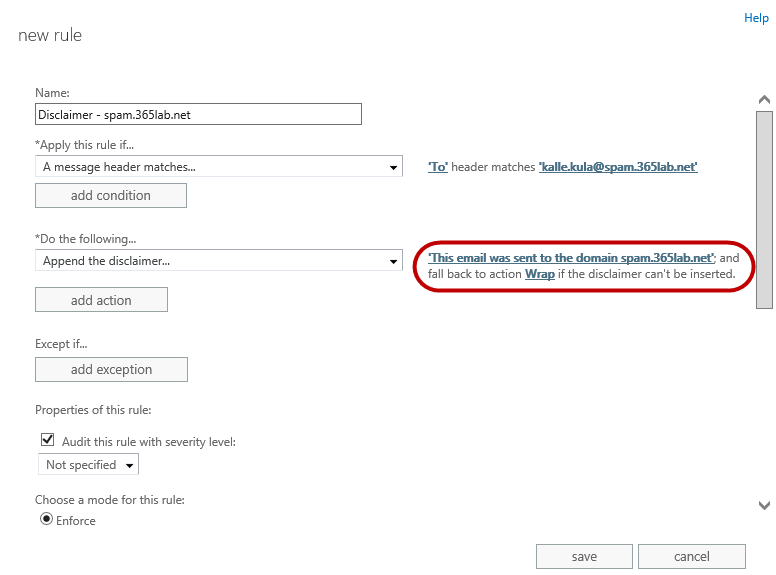Click the rule Name text field

(198, 114)
